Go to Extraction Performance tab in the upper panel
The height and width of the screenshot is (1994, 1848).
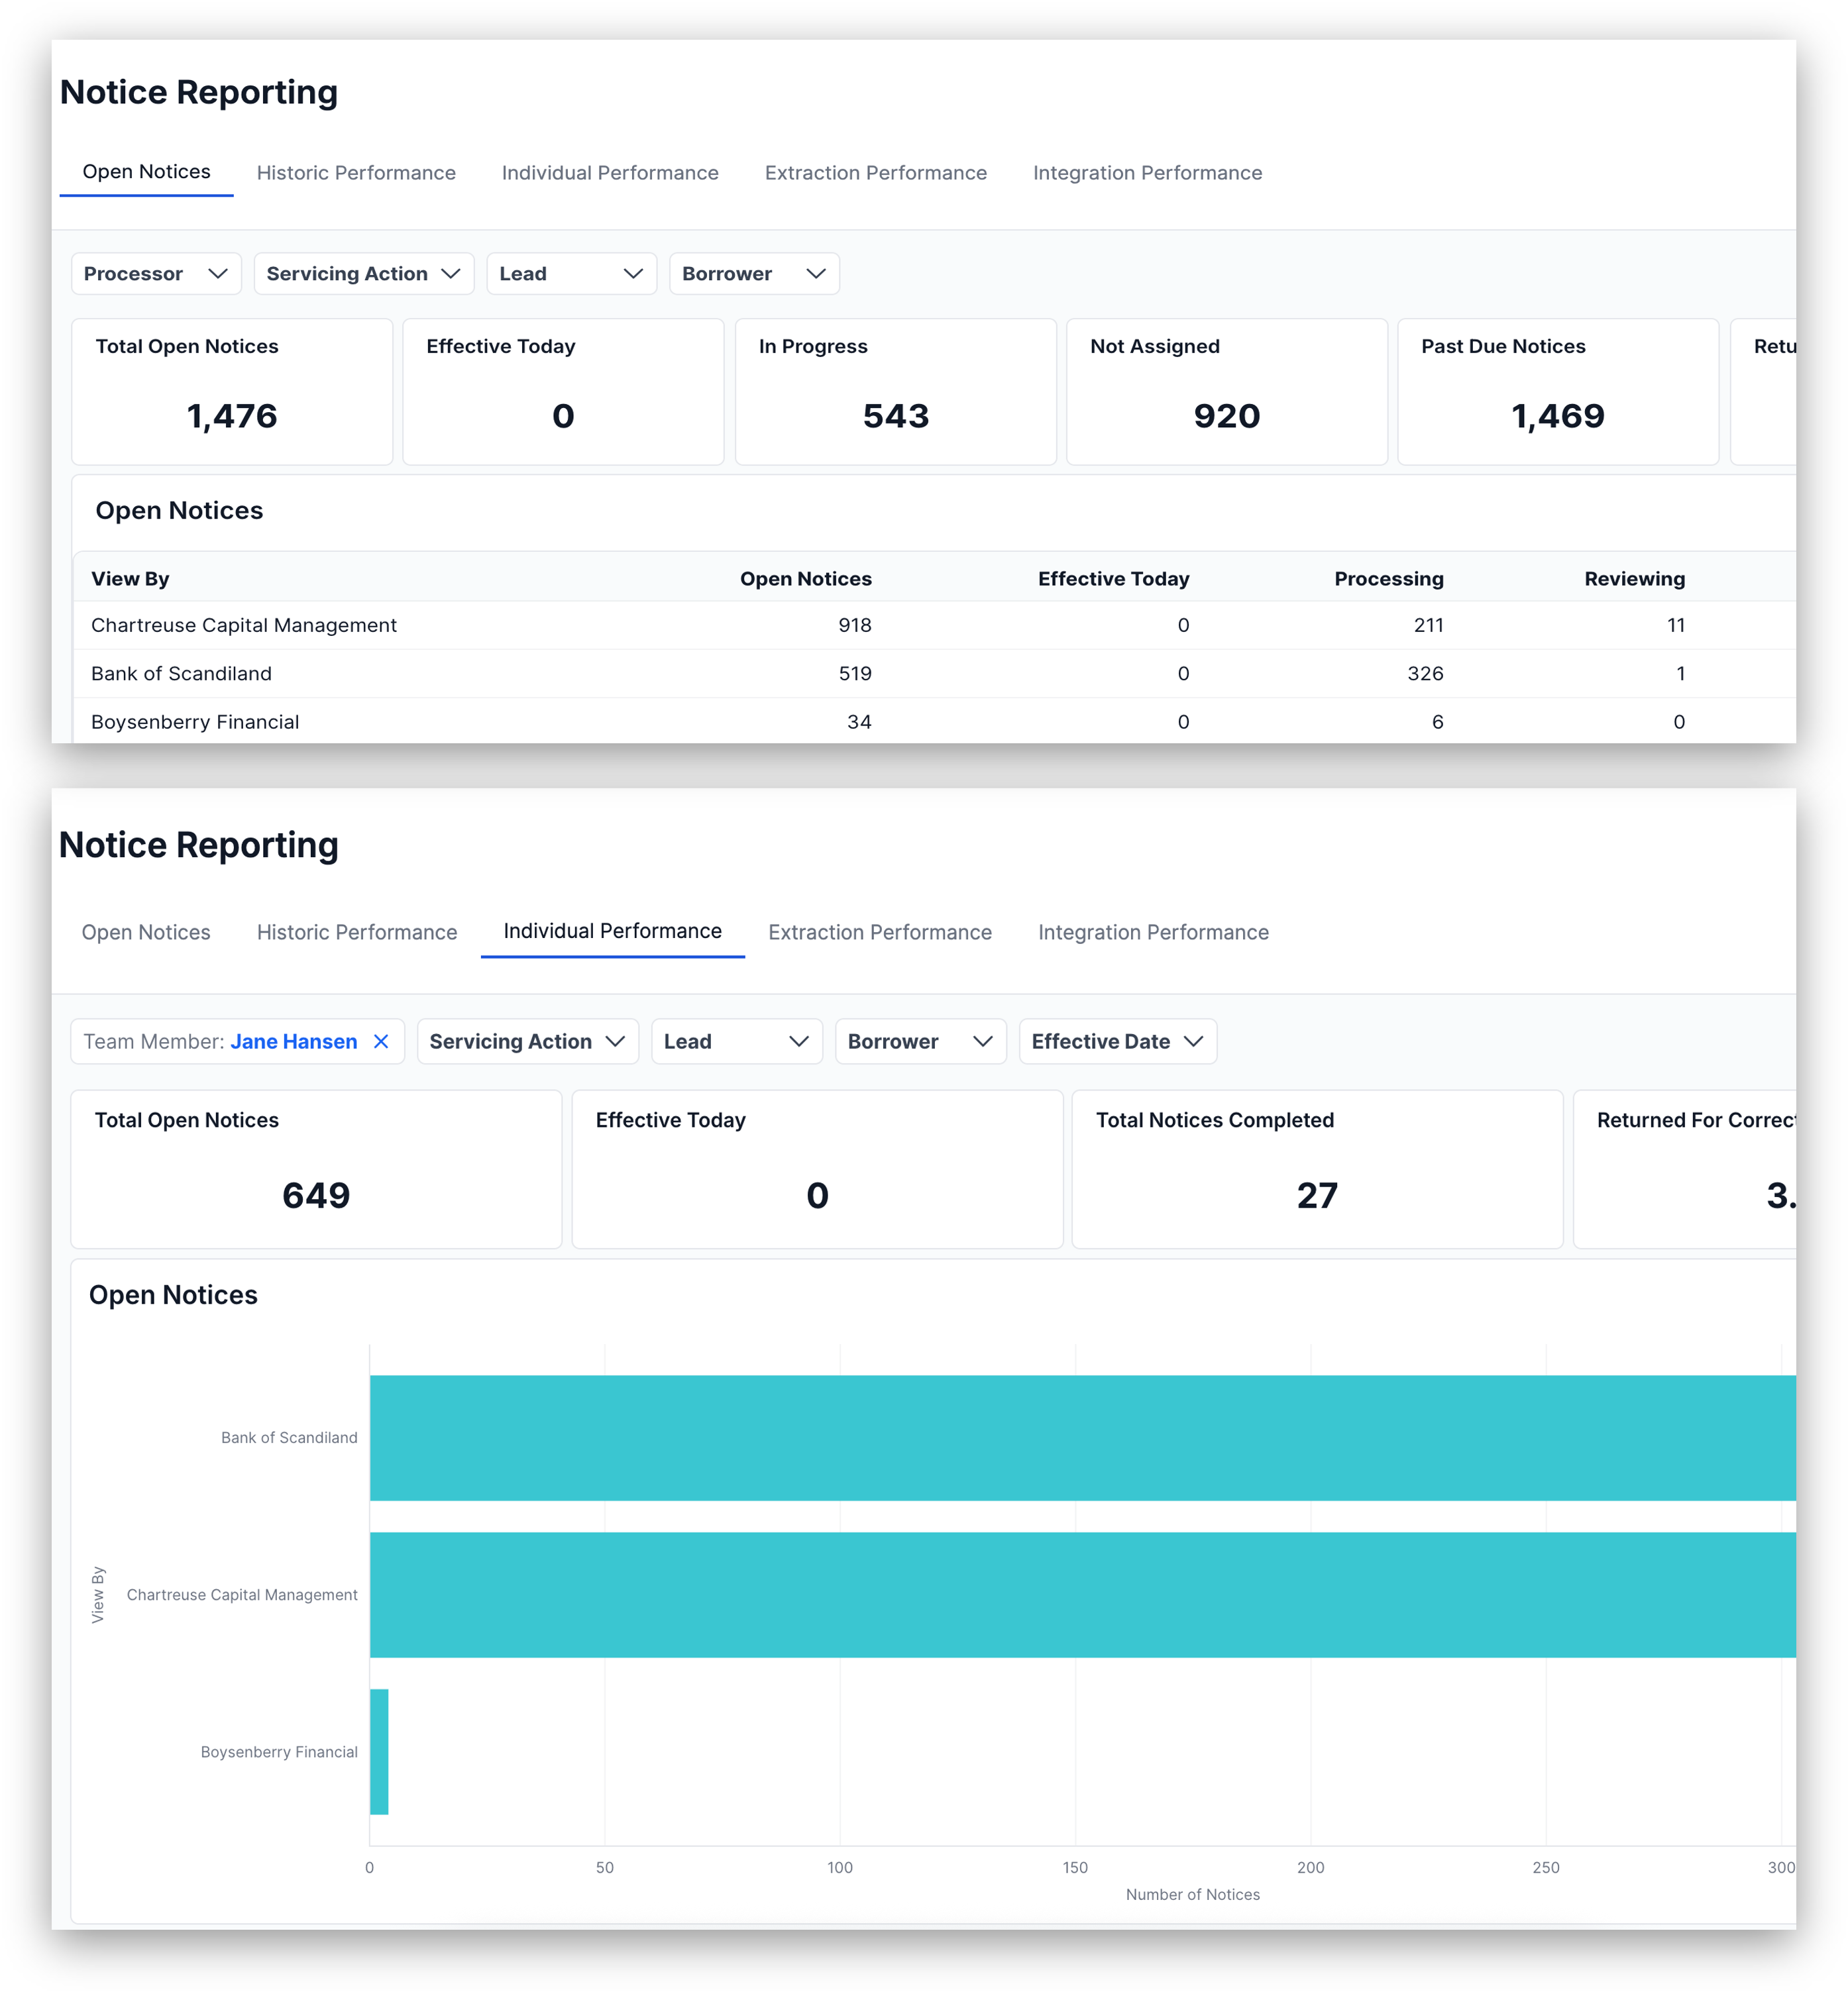875,173
